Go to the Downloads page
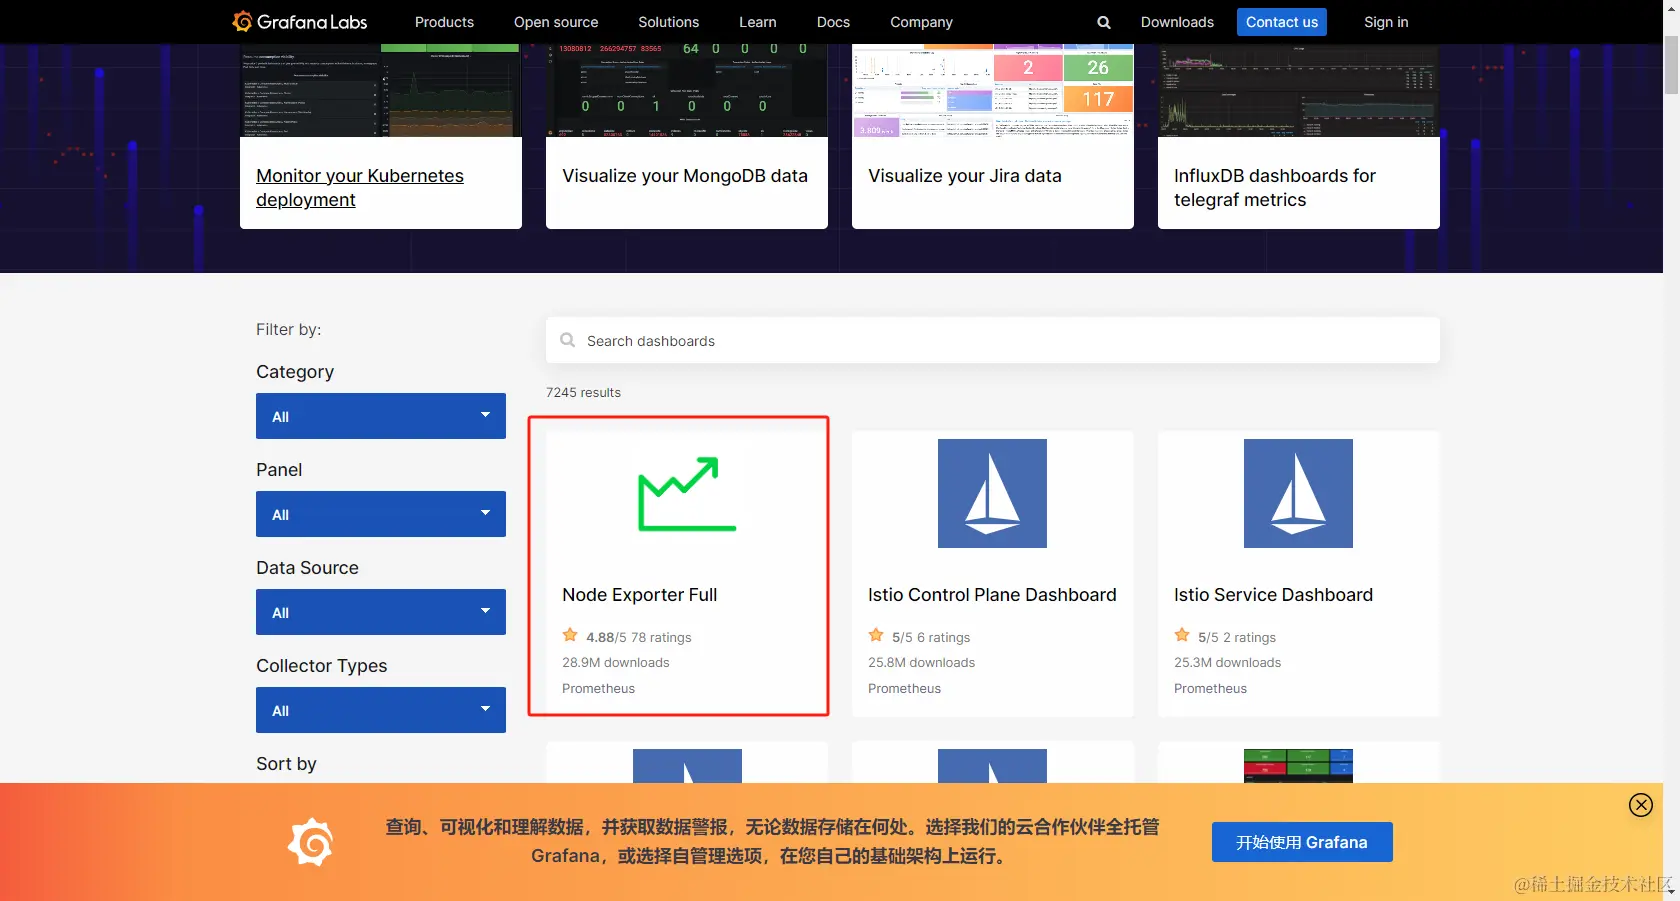This screenshot has height=901, width=1680. (1177, 22)
